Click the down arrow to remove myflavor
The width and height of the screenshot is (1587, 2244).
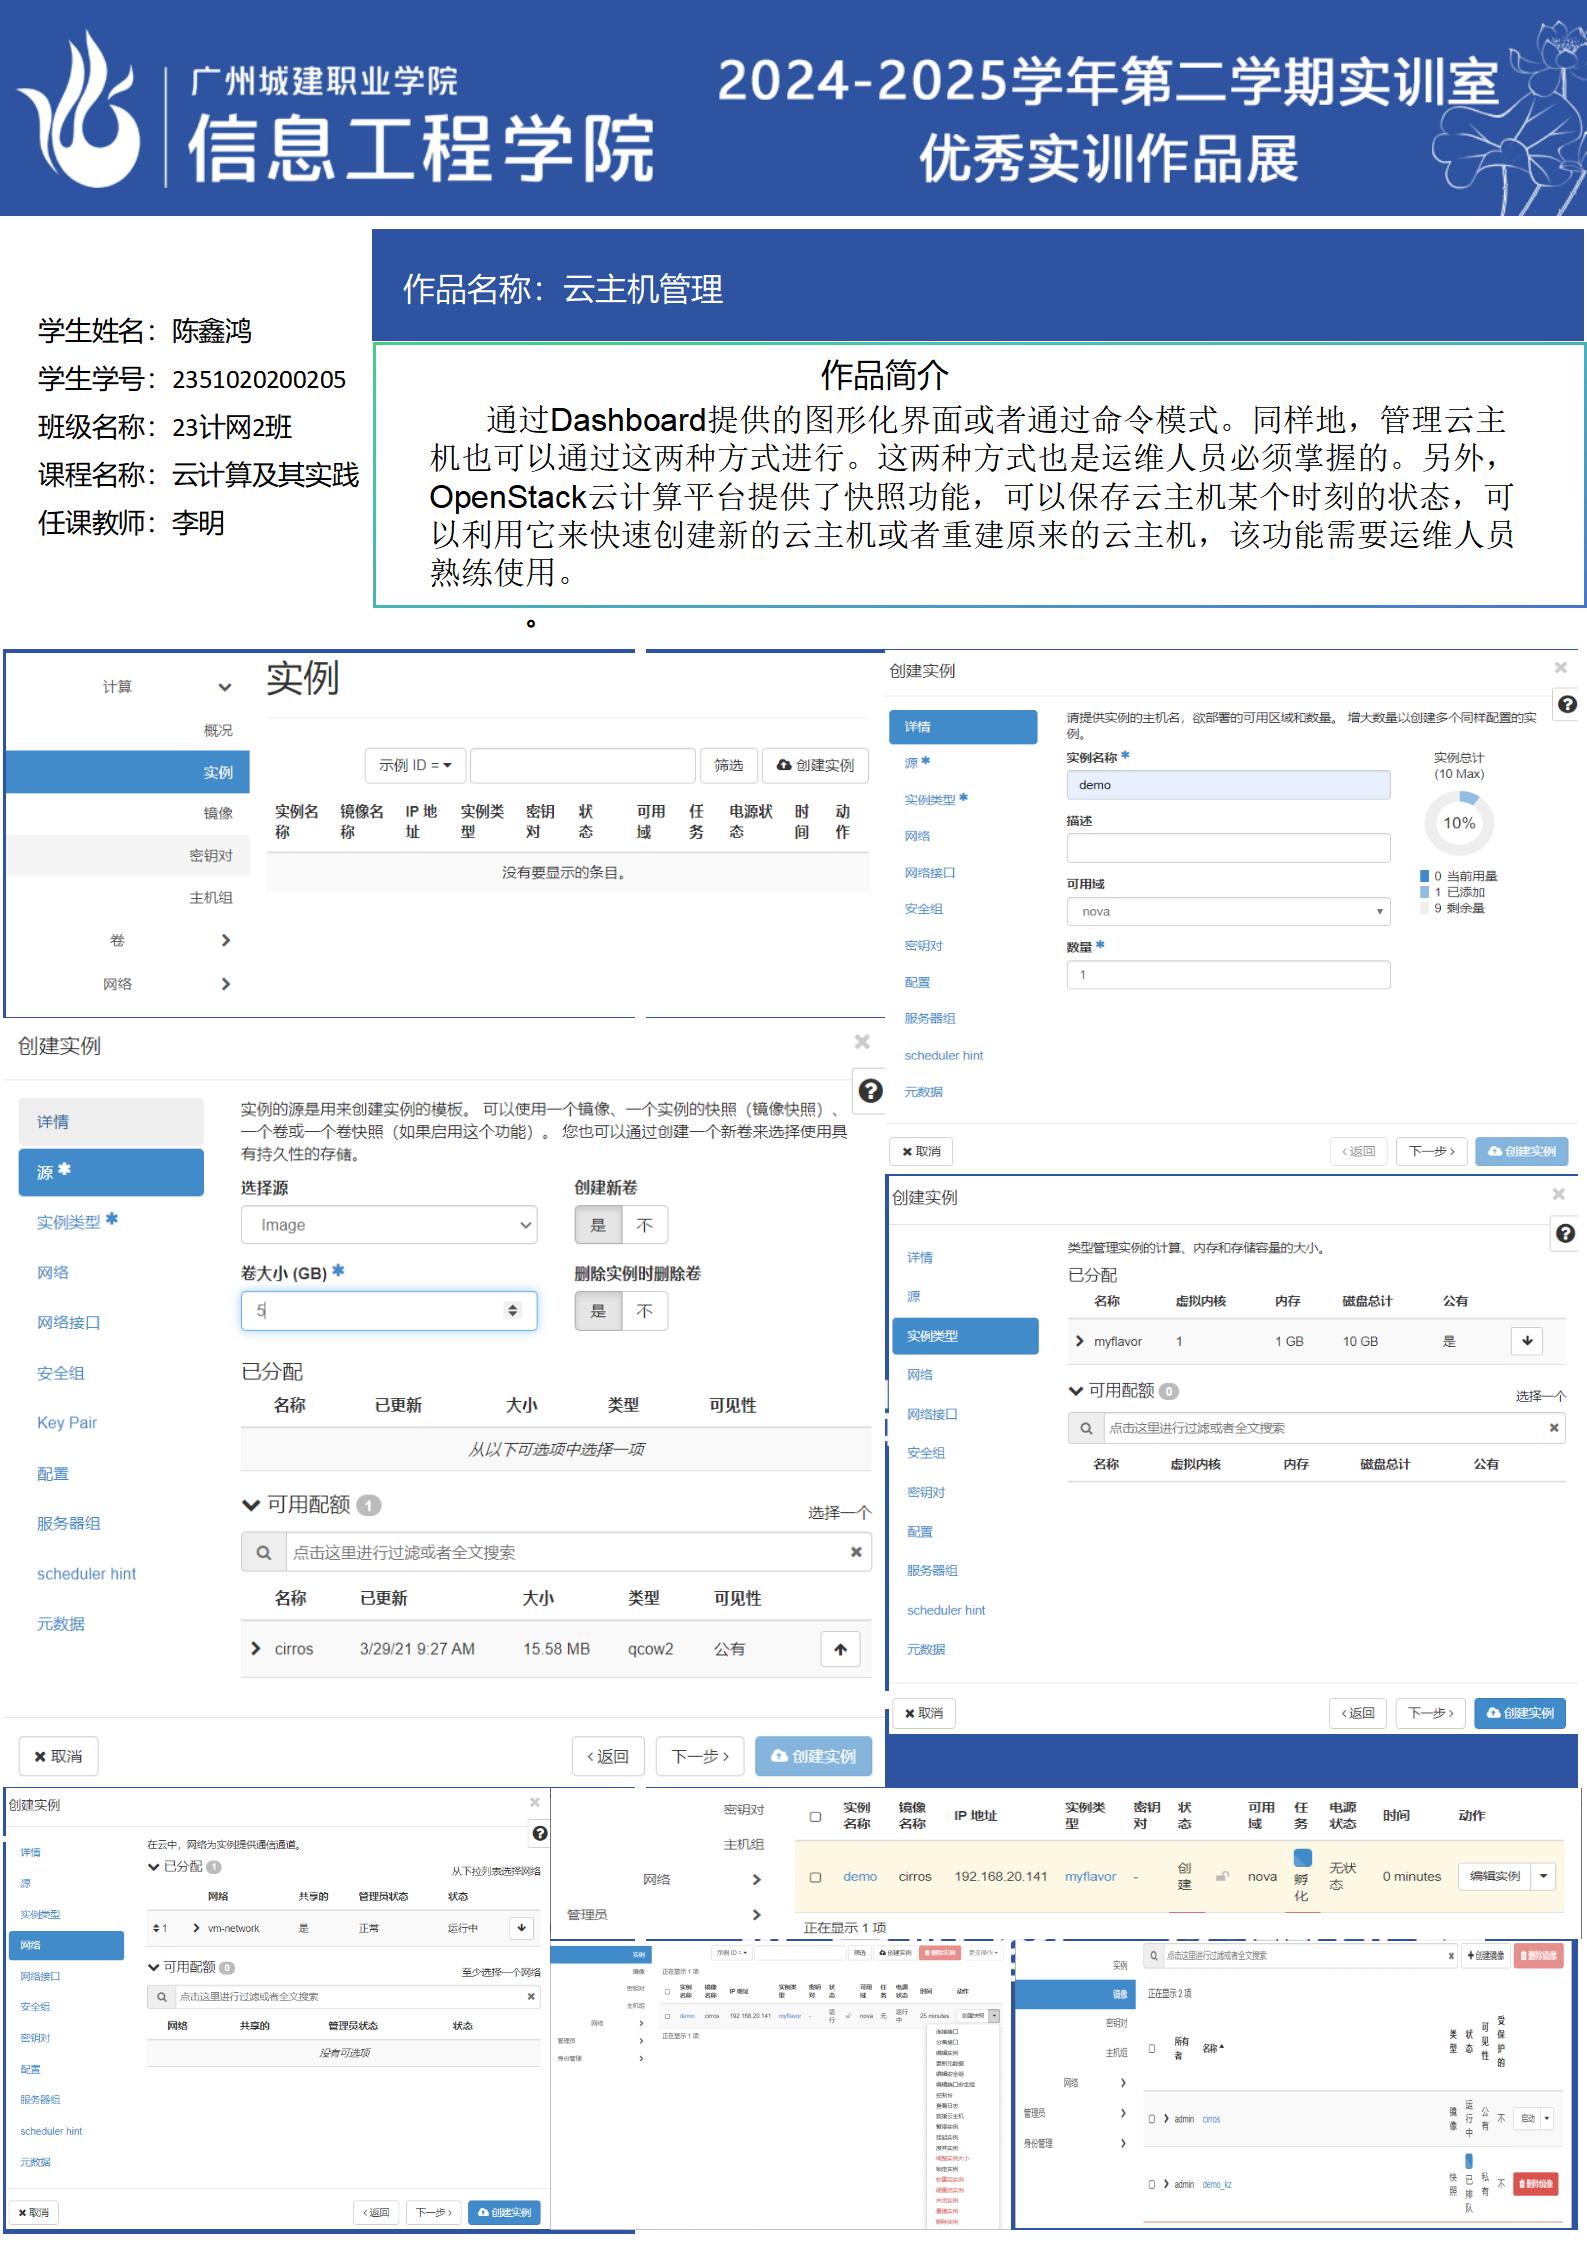click(1527, 1341)
